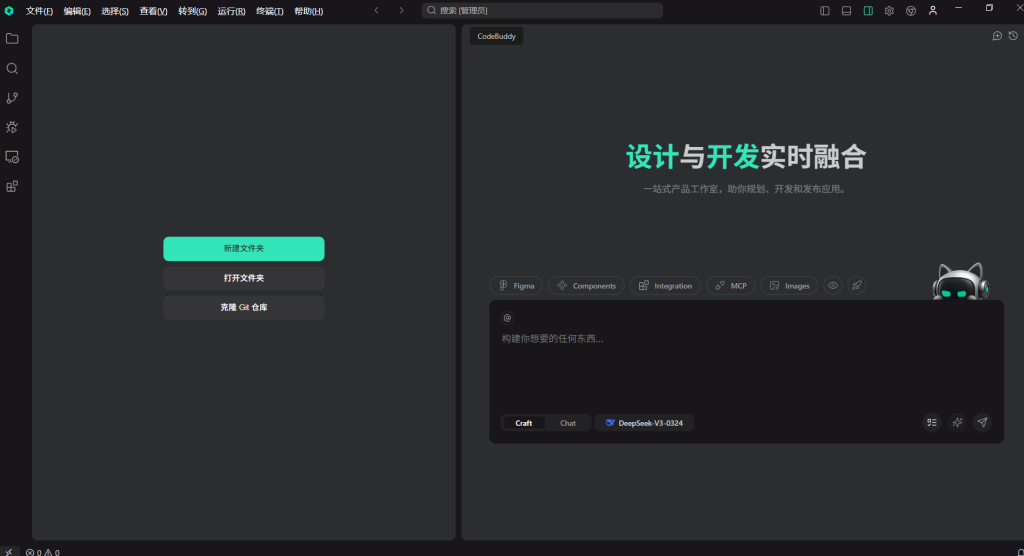Start a new chat with plus bubble icon
This screenshot has height=556, width=1024.
[x=996, y=36]
